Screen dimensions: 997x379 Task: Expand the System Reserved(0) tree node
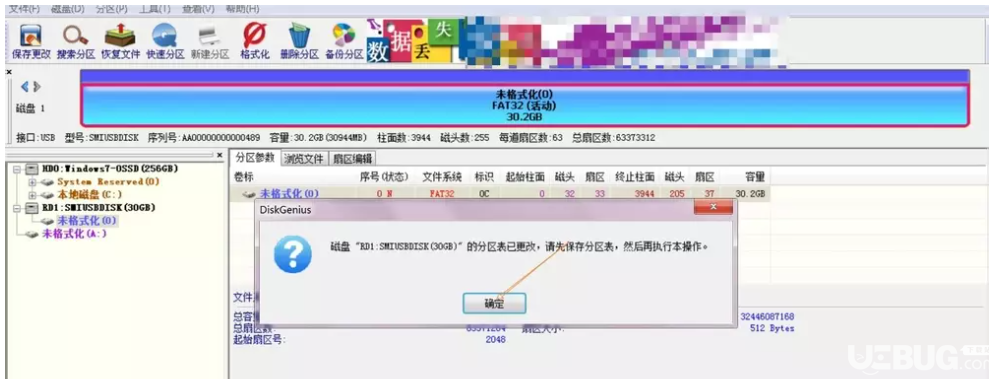pyautogui.click(x=31, y=182)
